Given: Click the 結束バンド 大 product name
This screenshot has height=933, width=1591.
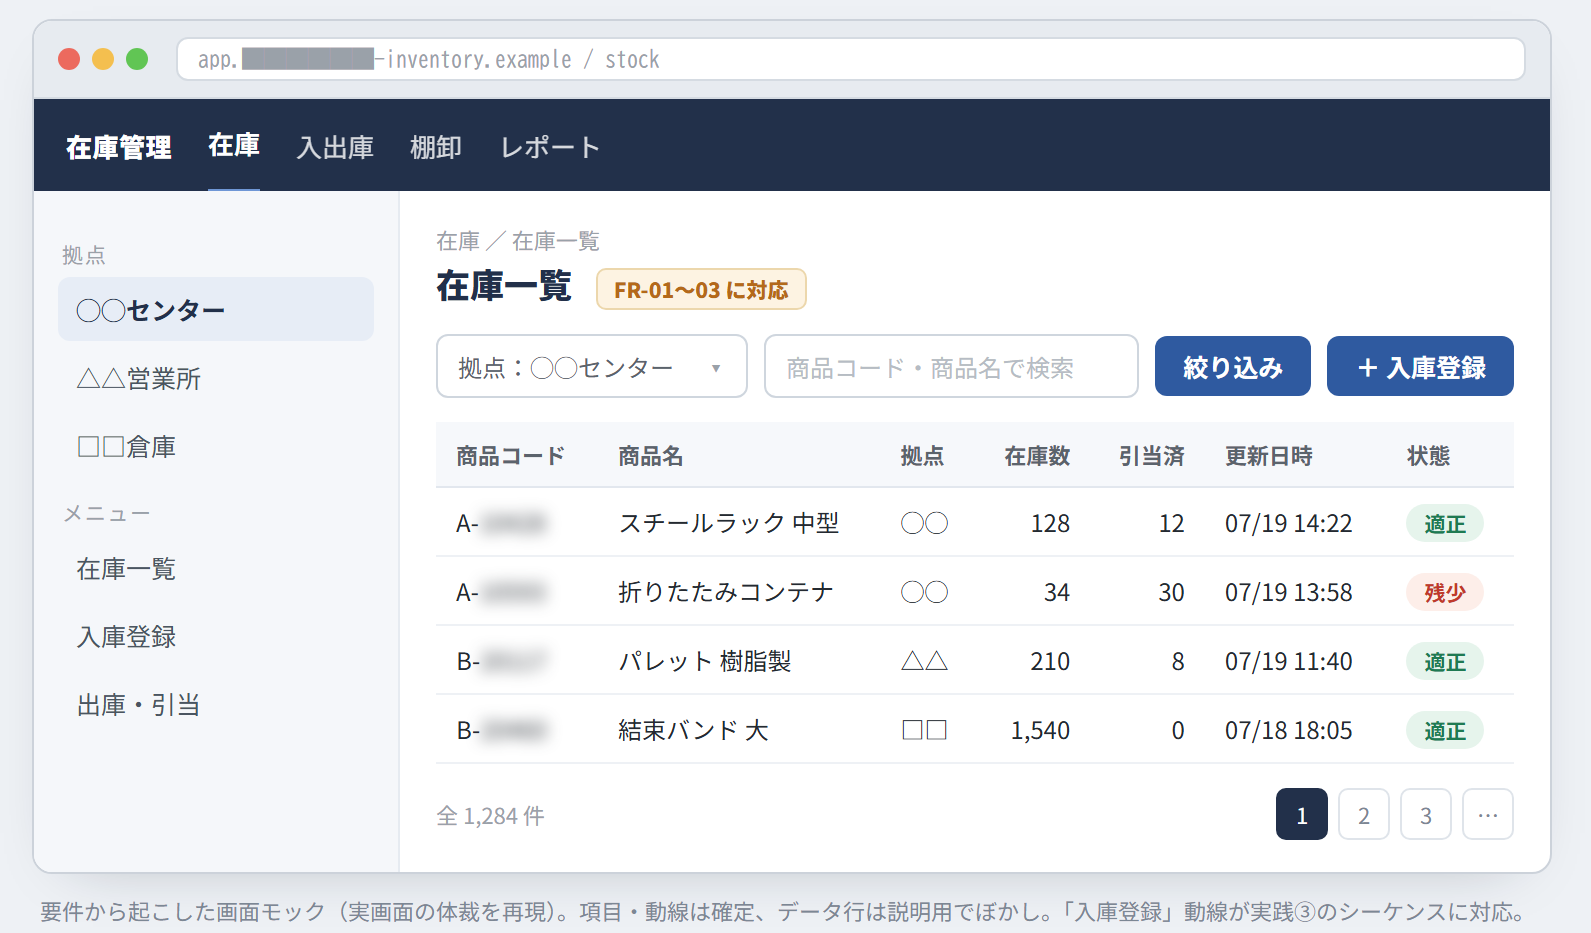Looking at the screenshot, I should coord(693,730).
